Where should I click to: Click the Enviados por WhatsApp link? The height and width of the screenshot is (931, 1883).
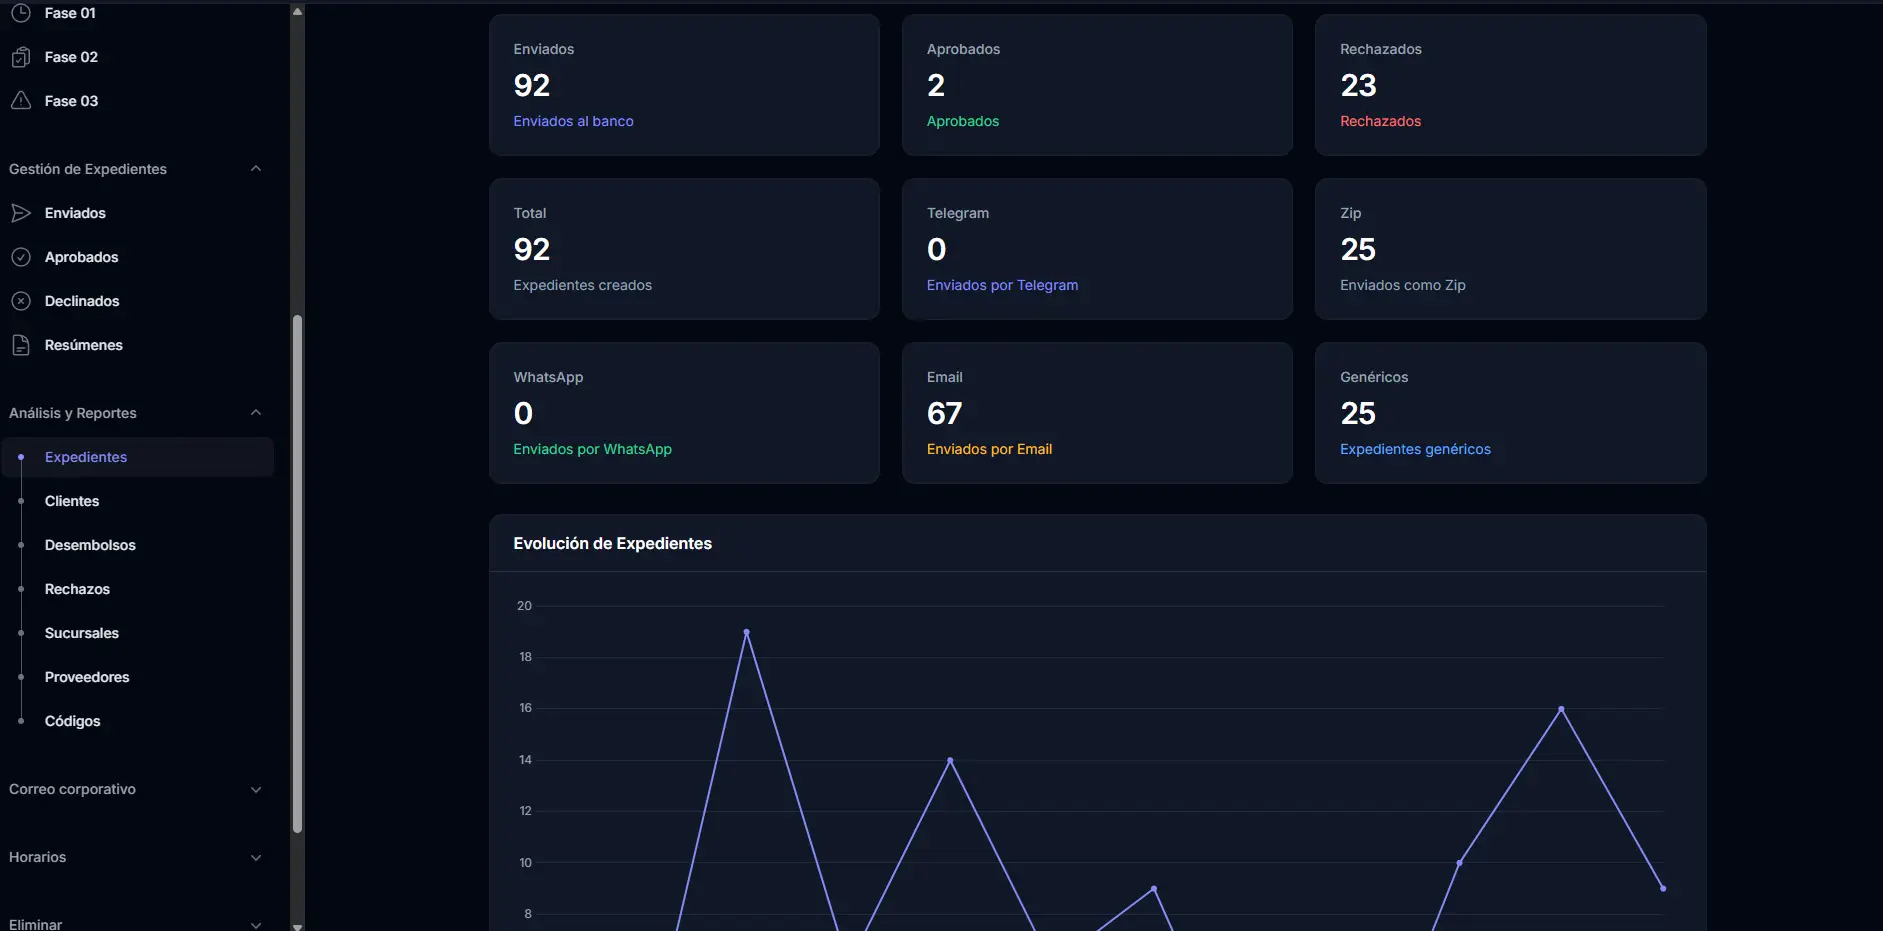pos(592,449)
